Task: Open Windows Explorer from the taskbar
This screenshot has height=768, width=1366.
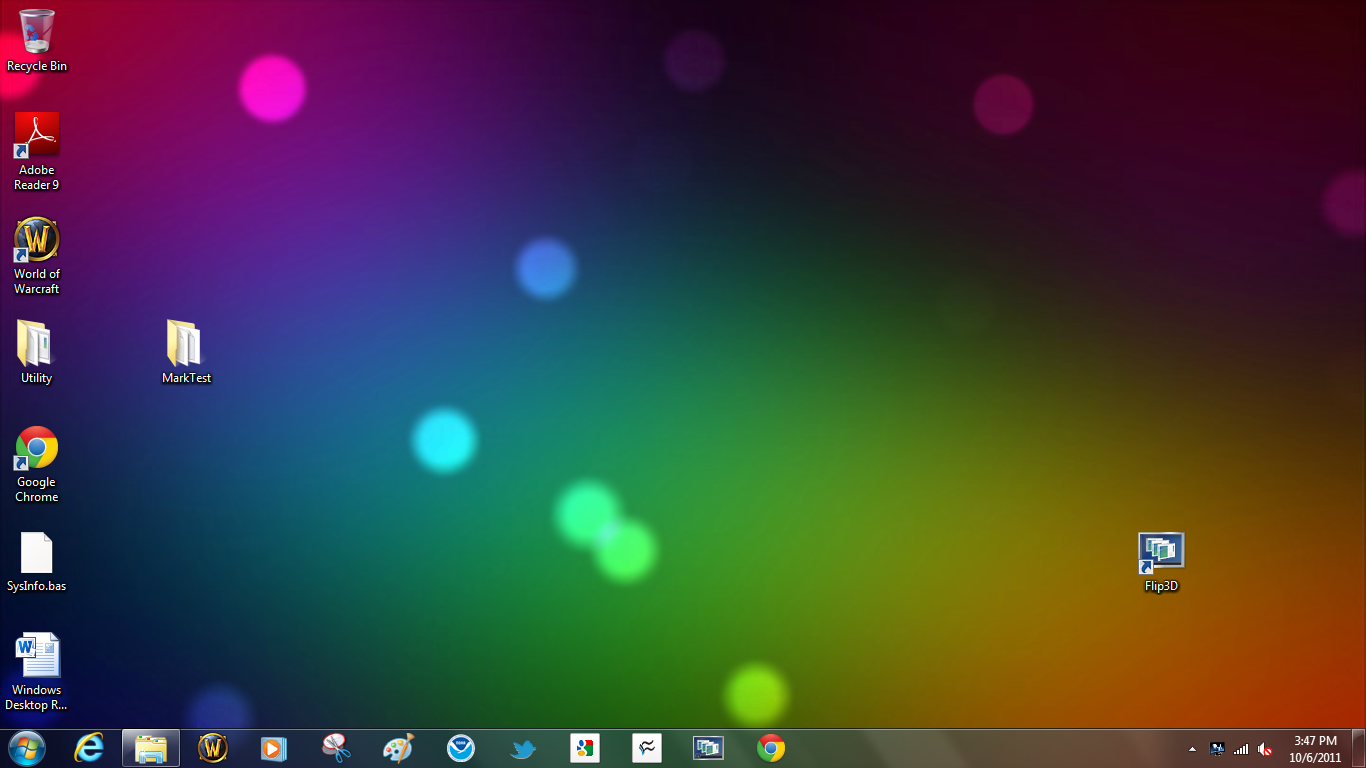Action: click(x=151, y=748)
